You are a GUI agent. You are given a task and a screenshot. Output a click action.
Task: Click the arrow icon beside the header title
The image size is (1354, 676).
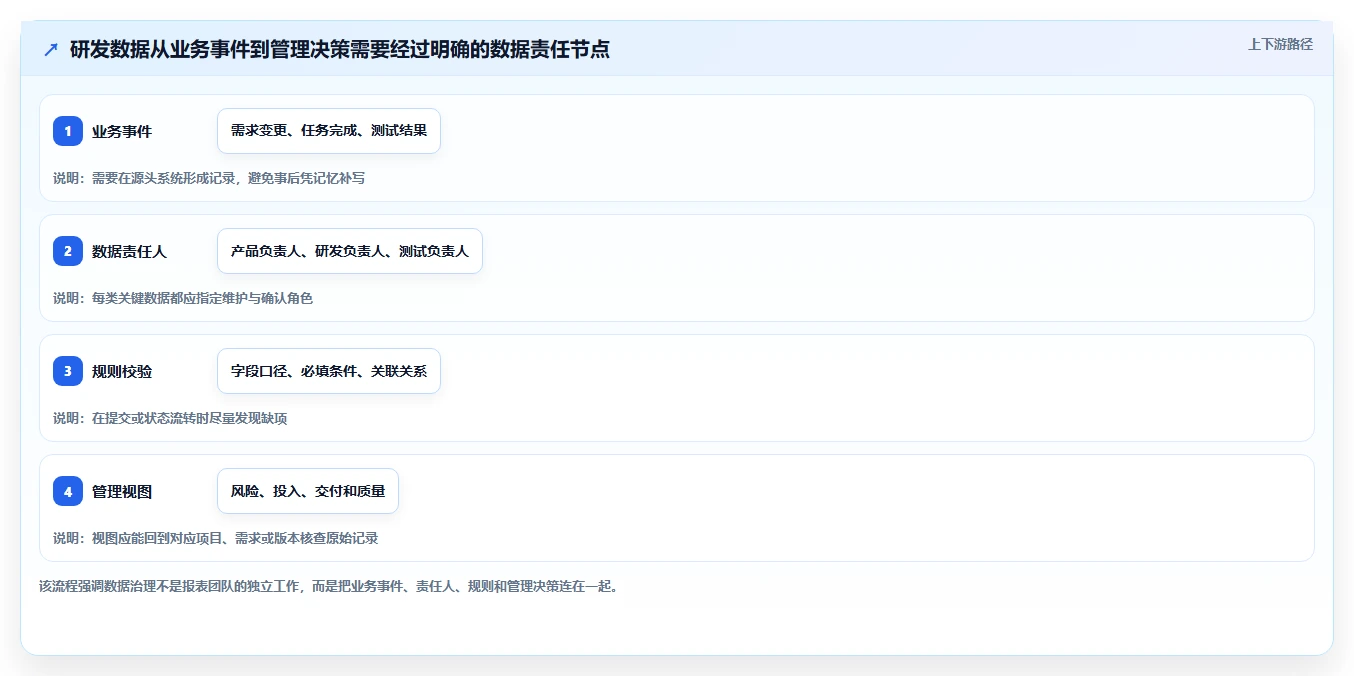(50, 49)
